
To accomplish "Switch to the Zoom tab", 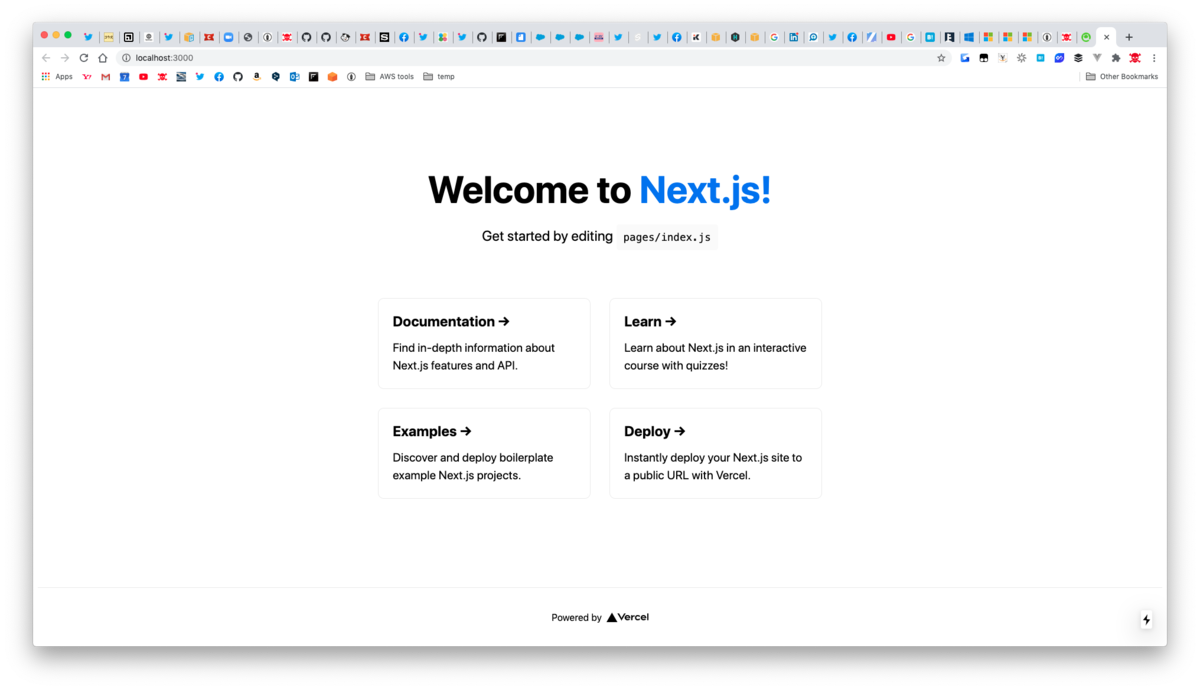I will click(x=228, y=37).
